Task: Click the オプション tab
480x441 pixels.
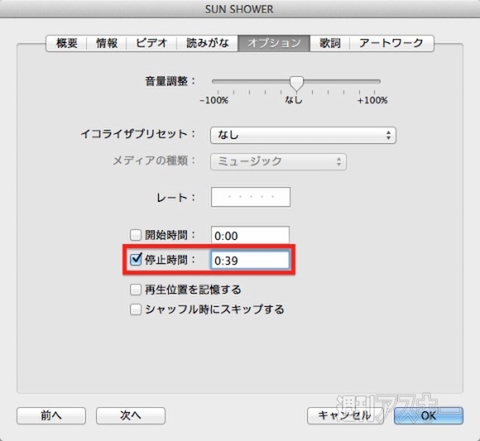Action: click(x=274, y=43)
